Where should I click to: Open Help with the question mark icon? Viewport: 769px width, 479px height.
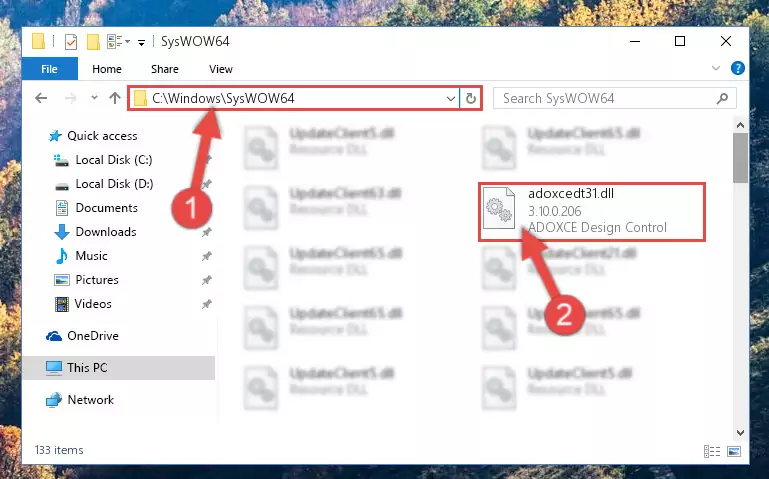click(737, 68)
